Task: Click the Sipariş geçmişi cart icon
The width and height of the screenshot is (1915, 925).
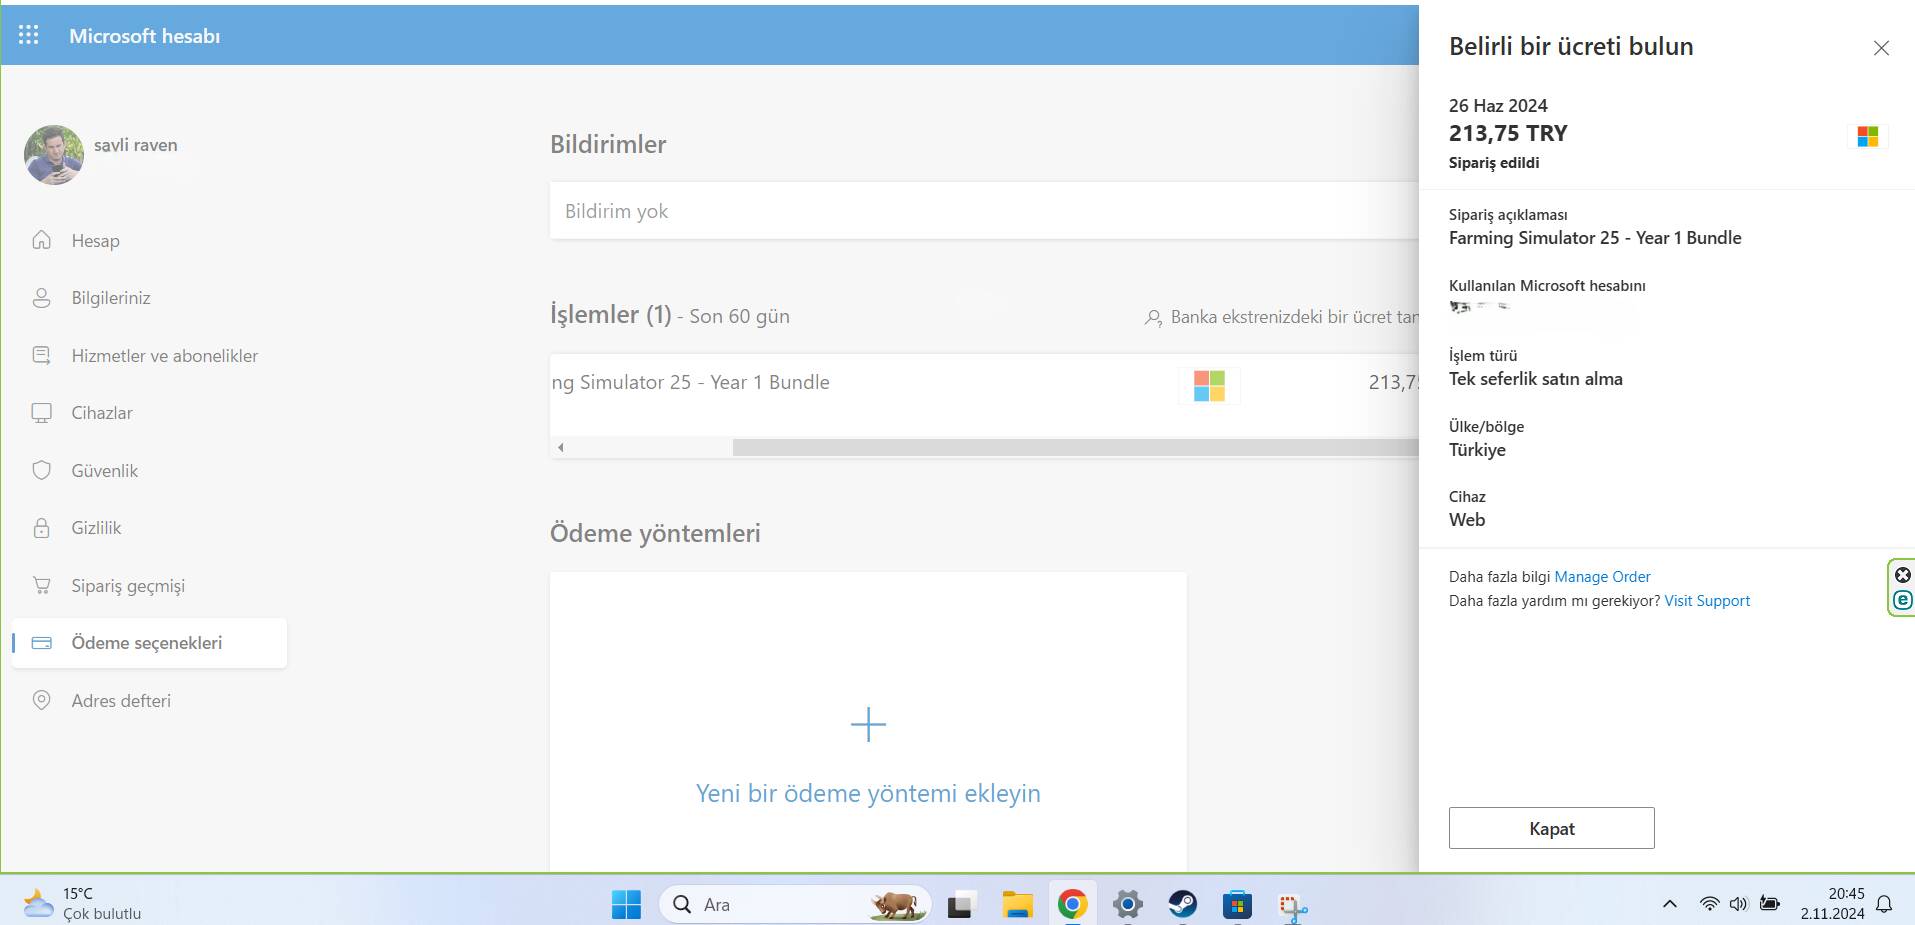Action: tap(41, 585)
